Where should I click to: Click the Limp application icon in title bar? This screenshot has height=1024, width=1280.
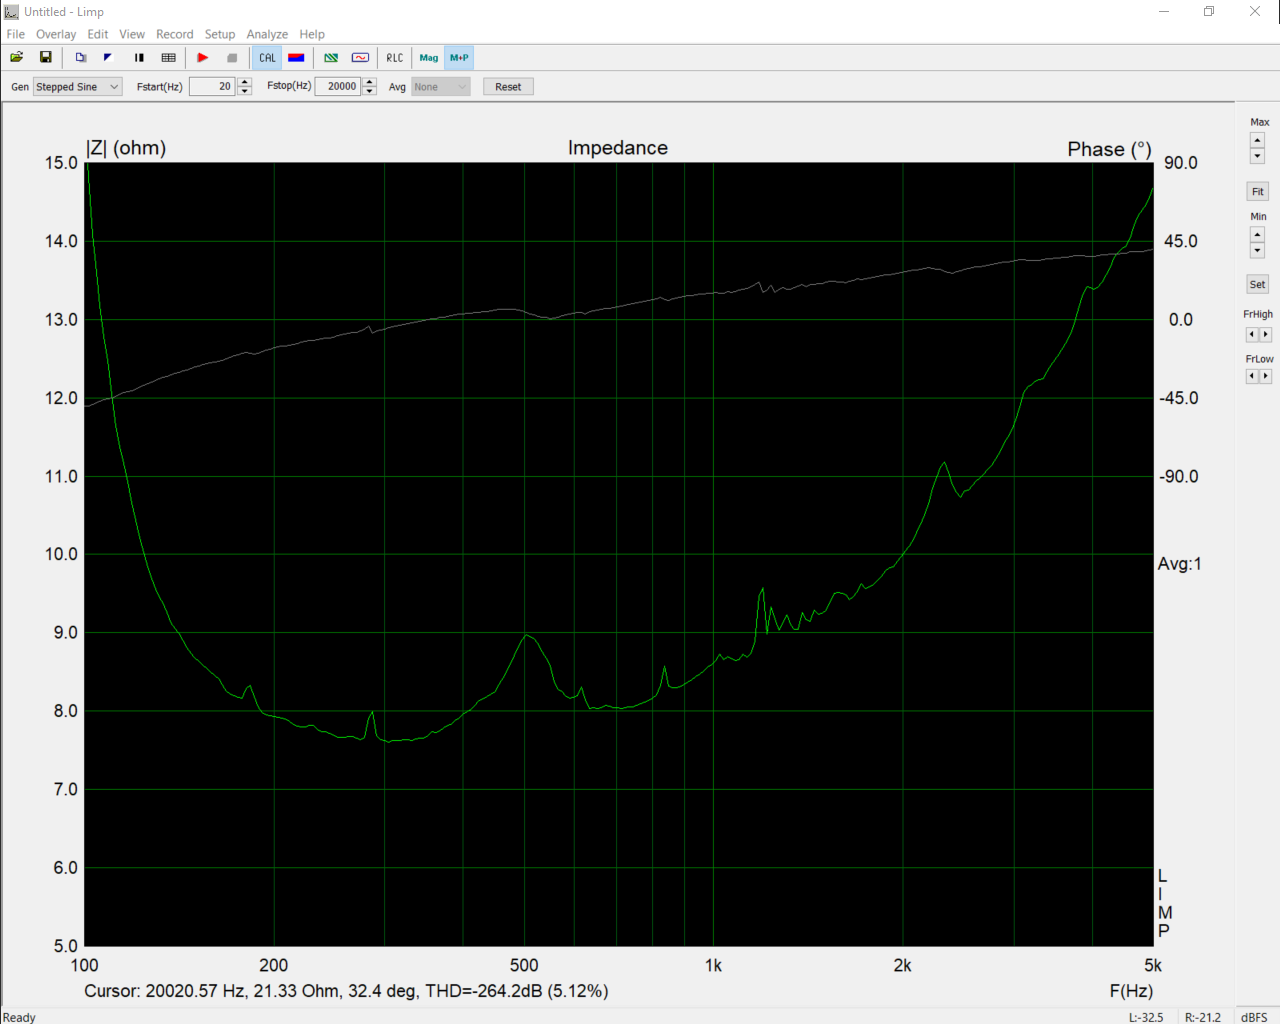click(x=12, y=12)
